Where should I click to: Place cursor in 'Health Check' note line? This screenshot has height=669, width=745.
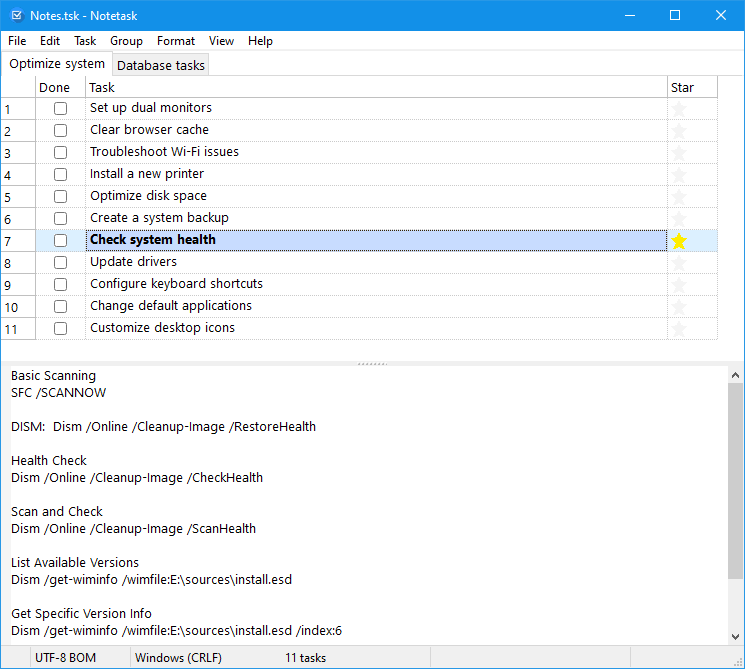pos(48,461)
